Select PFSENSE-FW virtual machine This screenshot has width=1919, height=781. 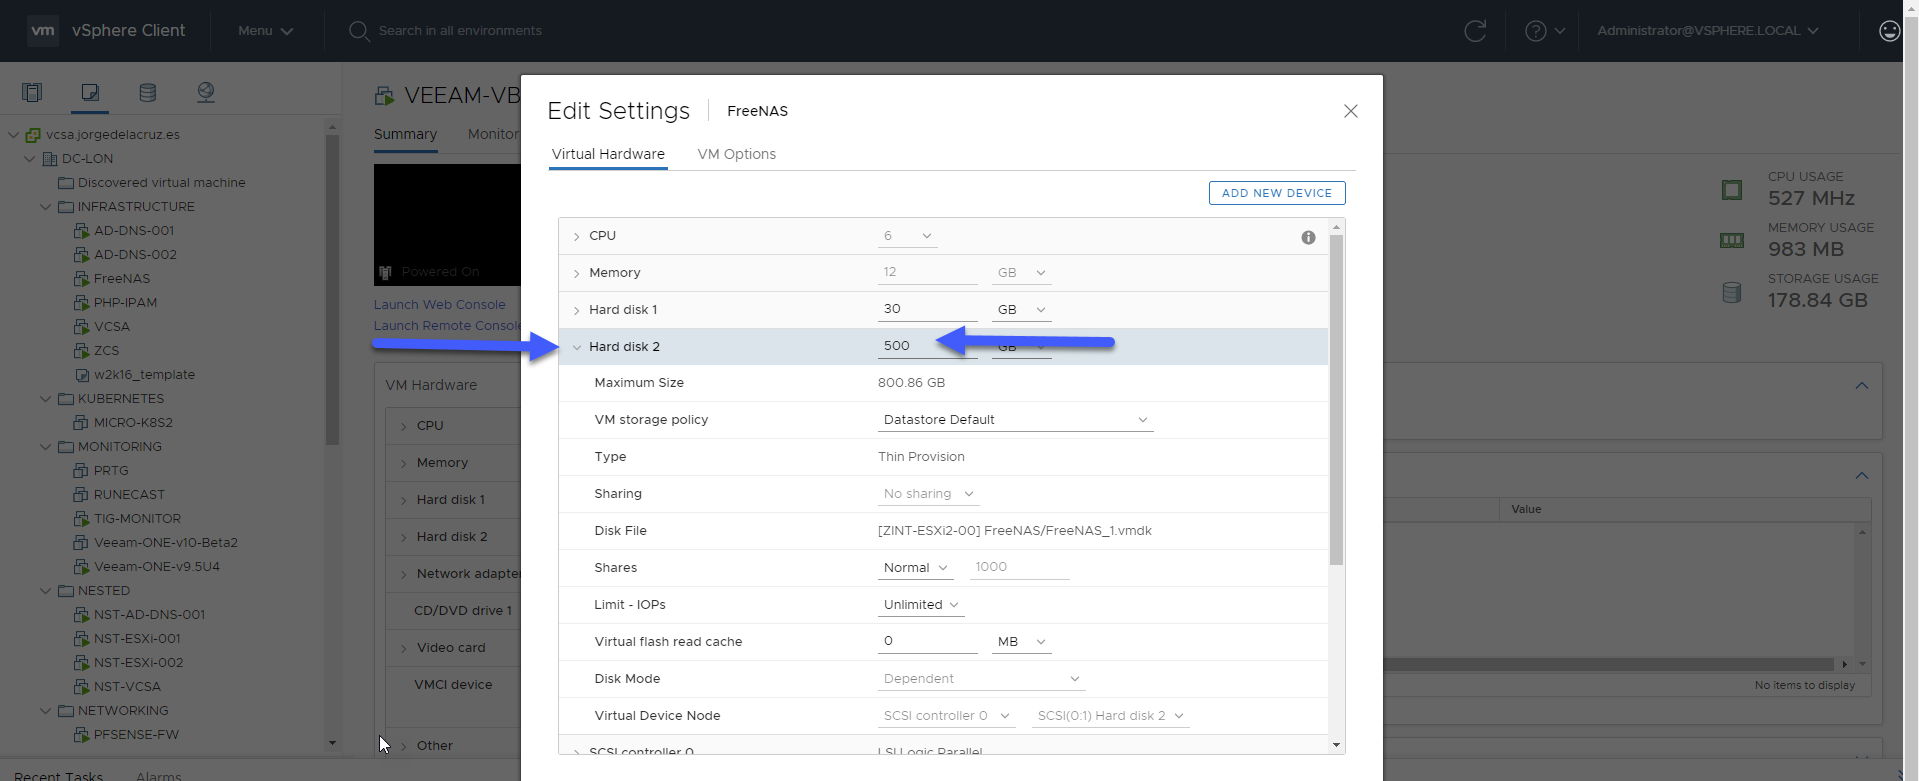tap(135, 735)
